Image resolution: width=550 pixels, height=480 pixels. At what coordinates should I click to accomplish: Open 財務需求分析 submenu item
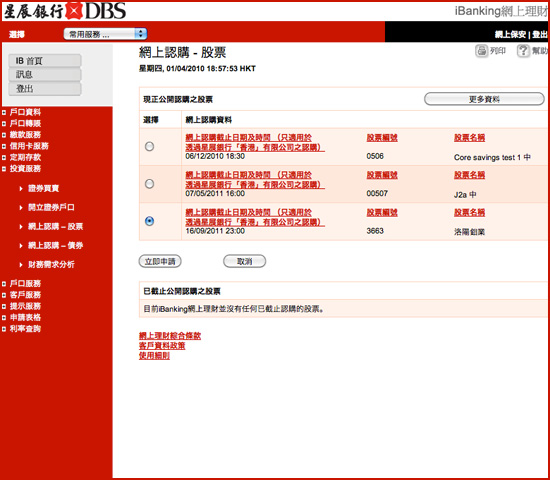(51, 264)
